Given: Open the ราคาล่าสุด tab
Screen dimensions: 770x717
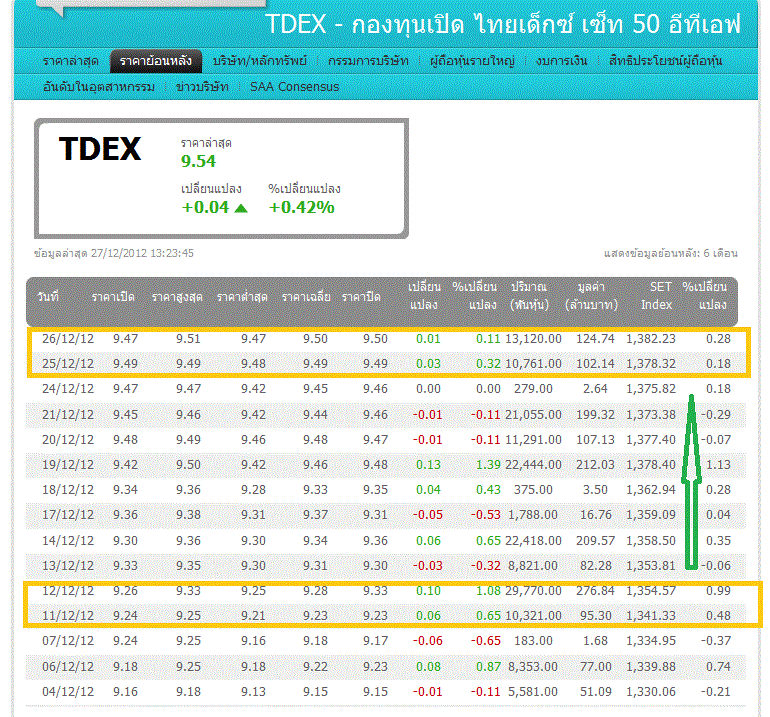Looking at the screenshot, I should [71, 61].
